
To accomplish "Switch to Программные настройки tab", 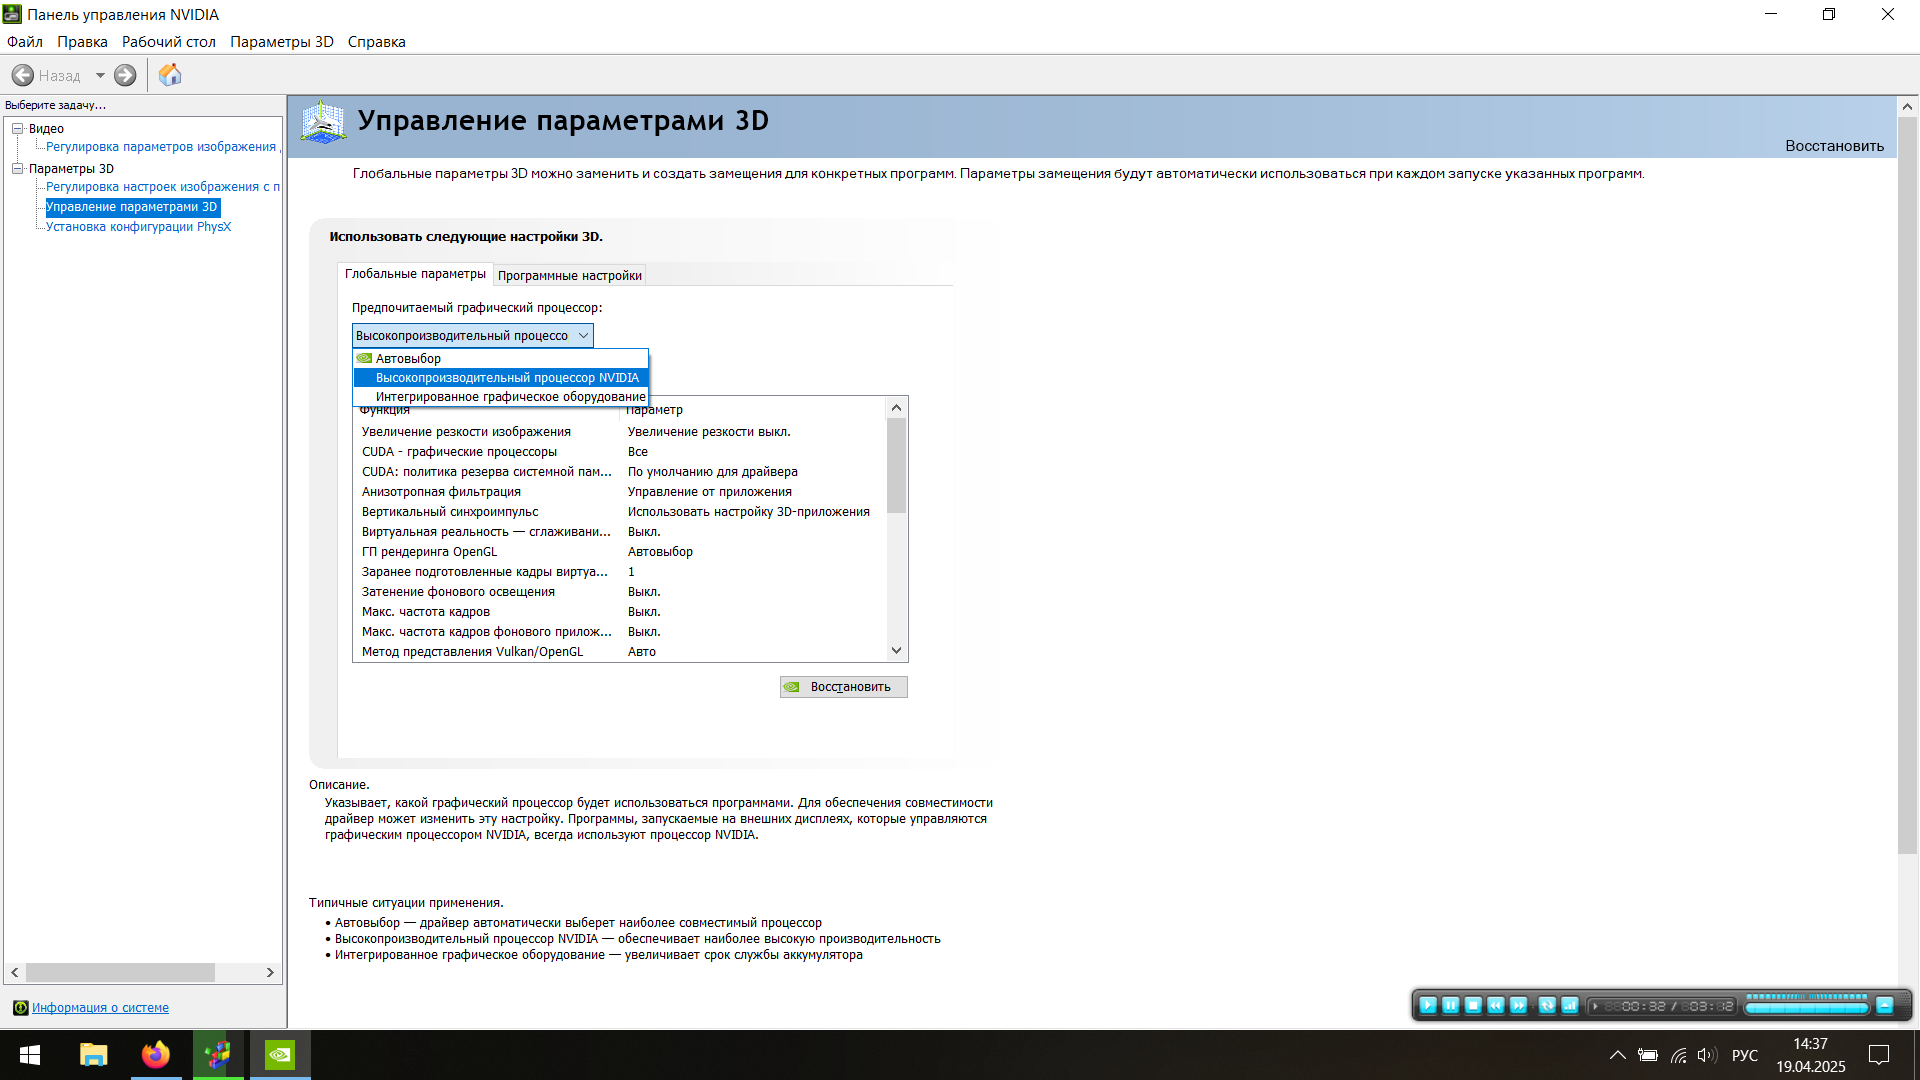I will click(569, 275).
